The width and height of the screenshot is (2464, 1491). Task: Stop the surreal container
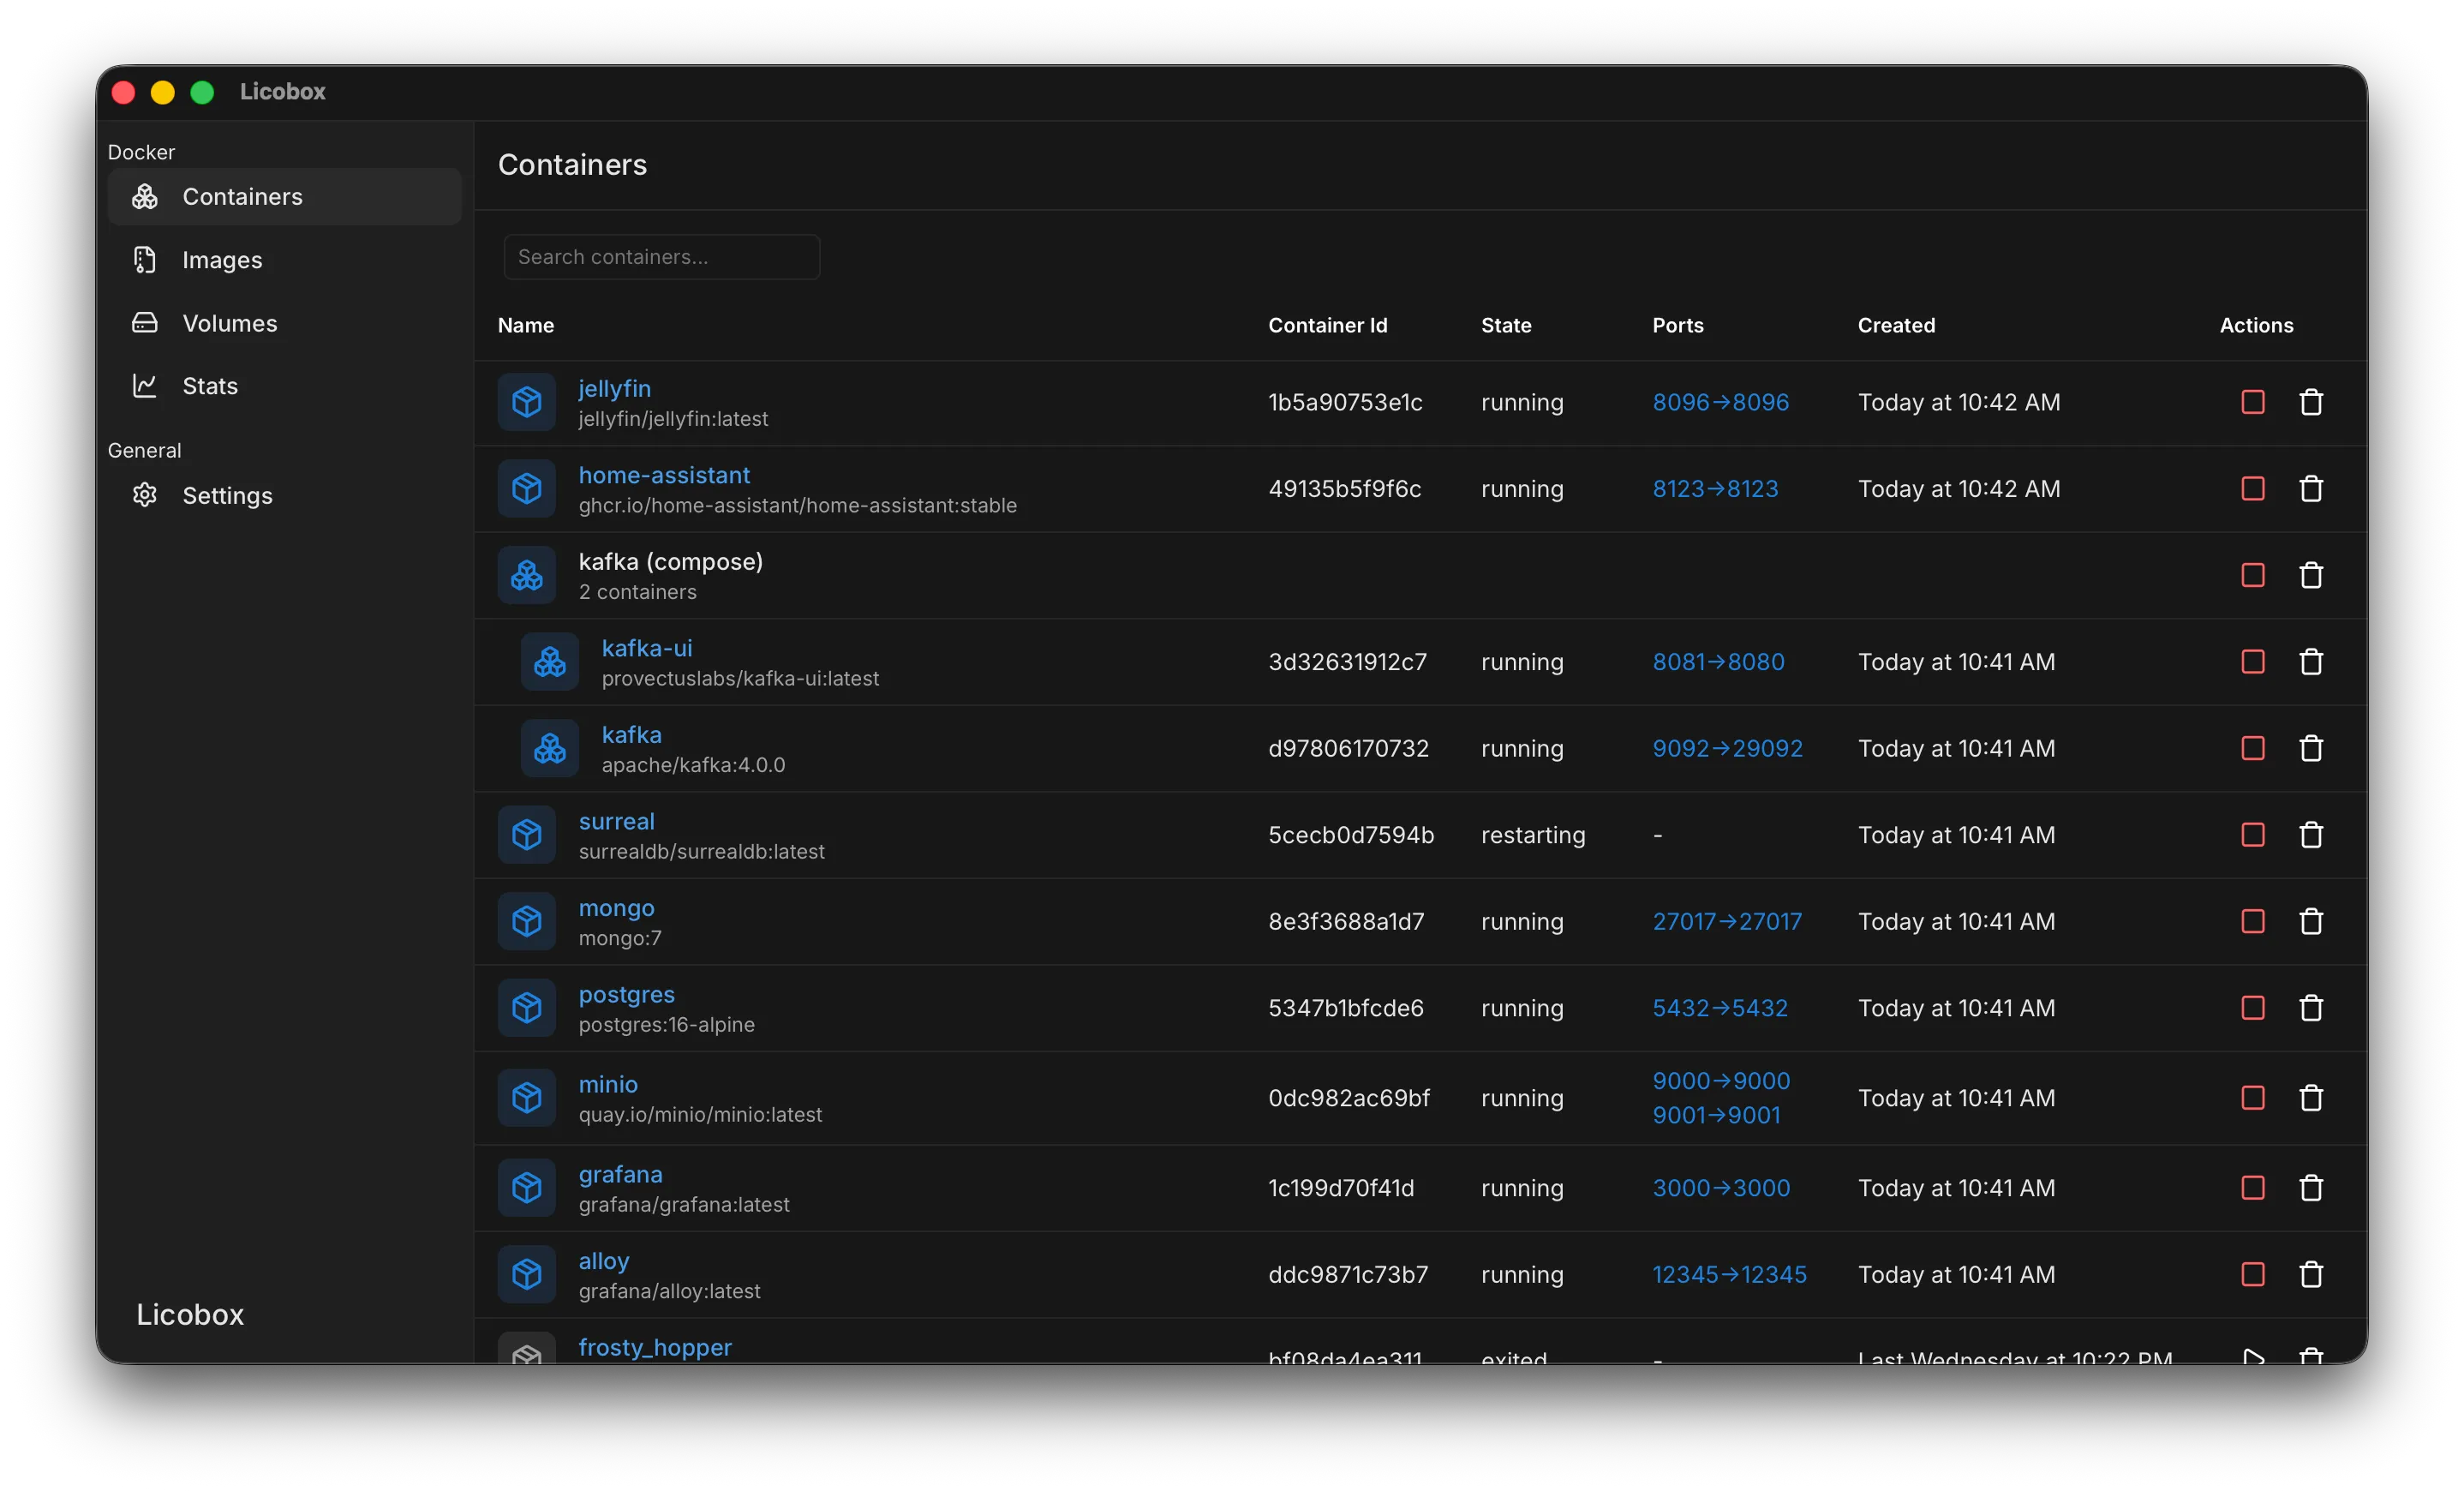coord(2252,835)
